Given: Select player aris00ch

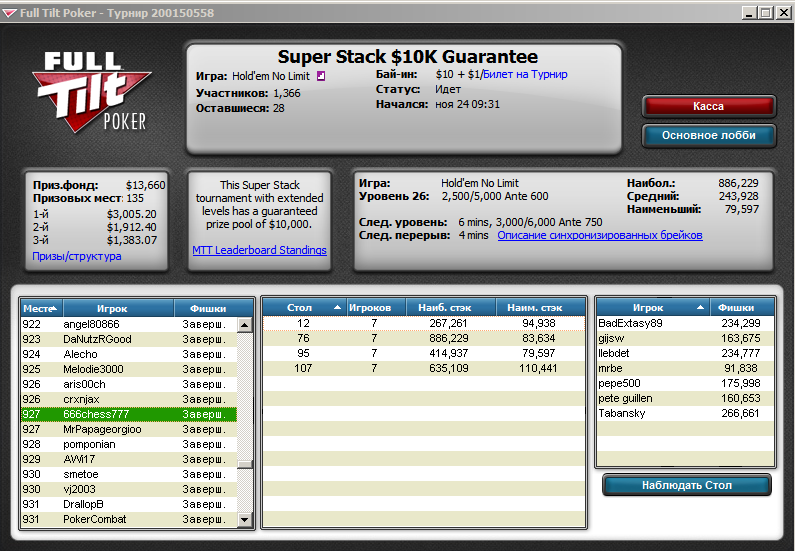Looking at the screenshot, I should pos(129,384).
